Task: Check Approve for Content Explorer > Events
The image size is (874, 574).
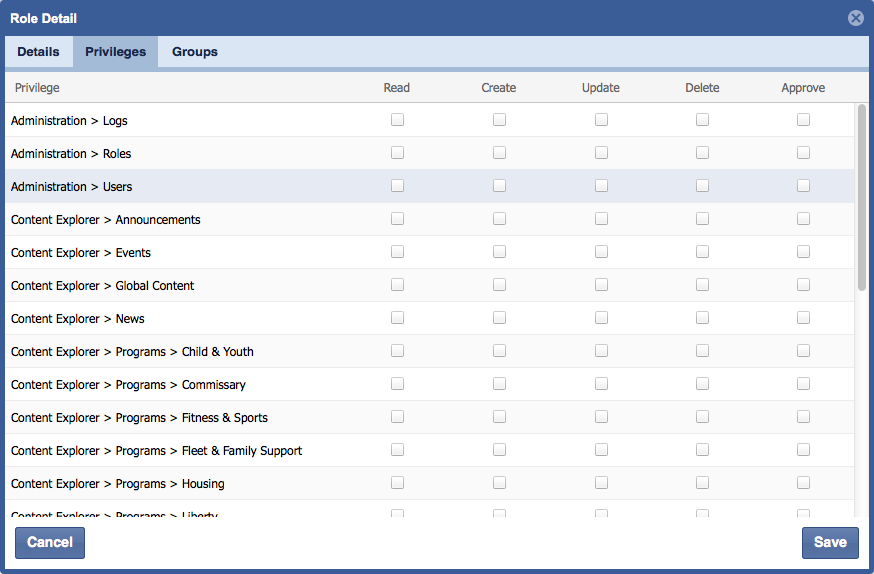Action: [803, 252]
